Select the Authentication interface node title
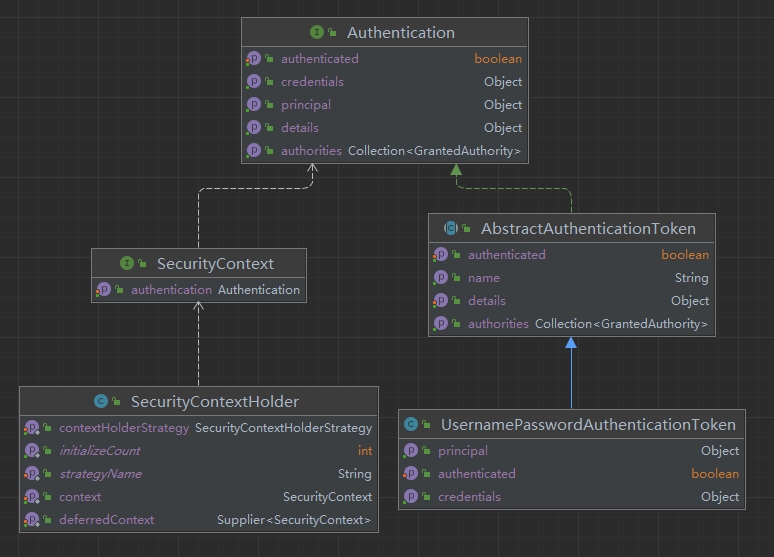Screen dimensions: 774x557 coord(401,33)
